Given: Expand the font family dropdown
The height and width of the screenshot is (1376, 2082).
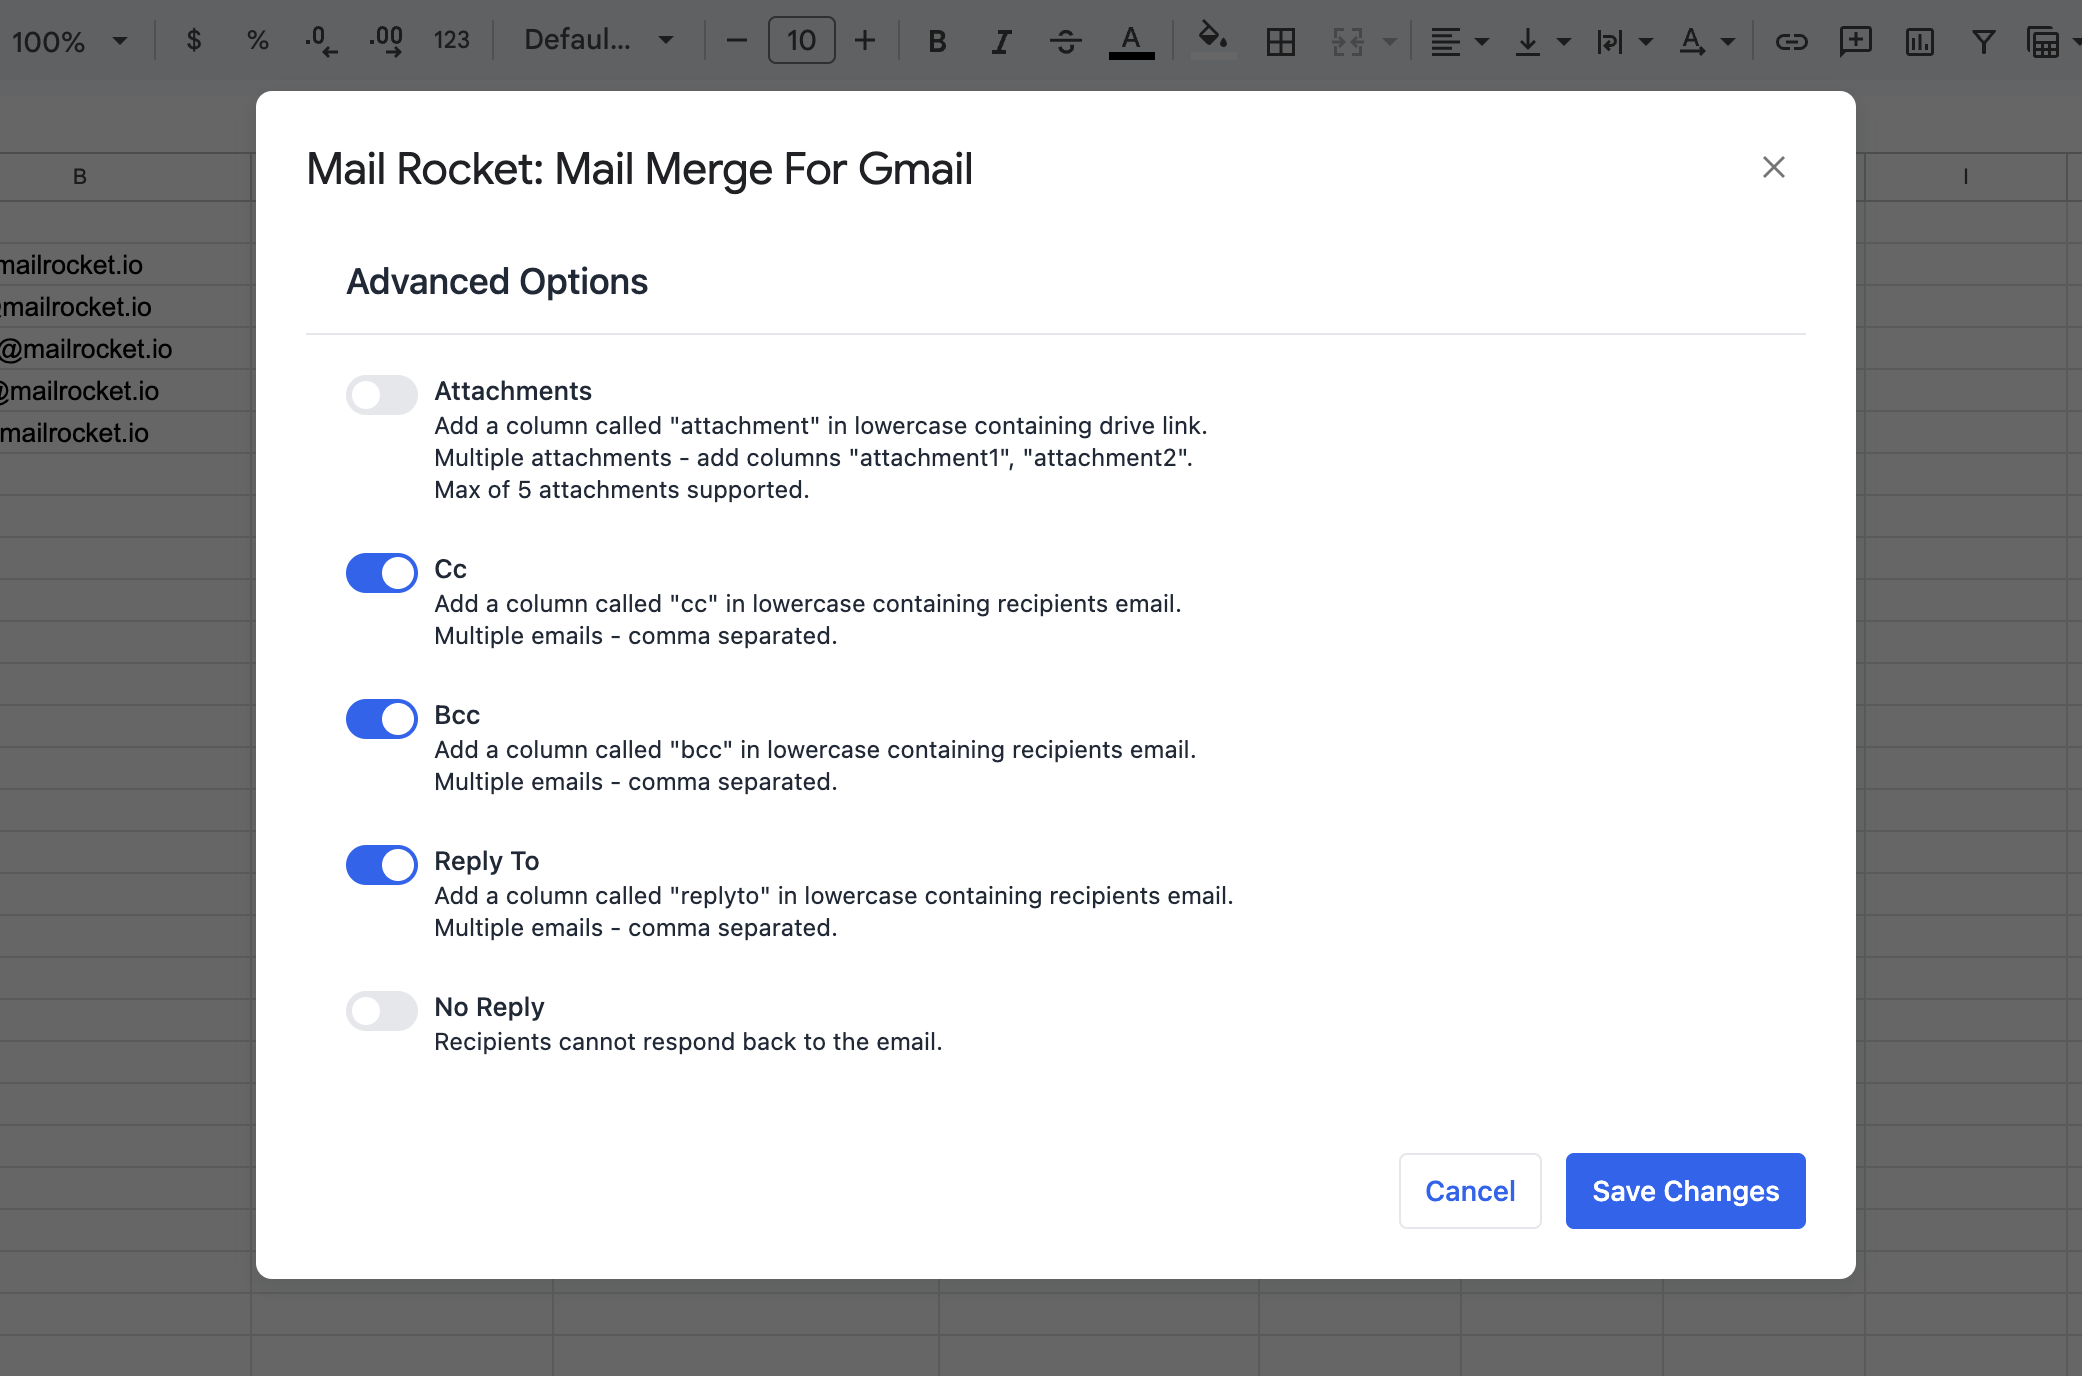Looking at the screenshot, I should (x=598, y=41).
